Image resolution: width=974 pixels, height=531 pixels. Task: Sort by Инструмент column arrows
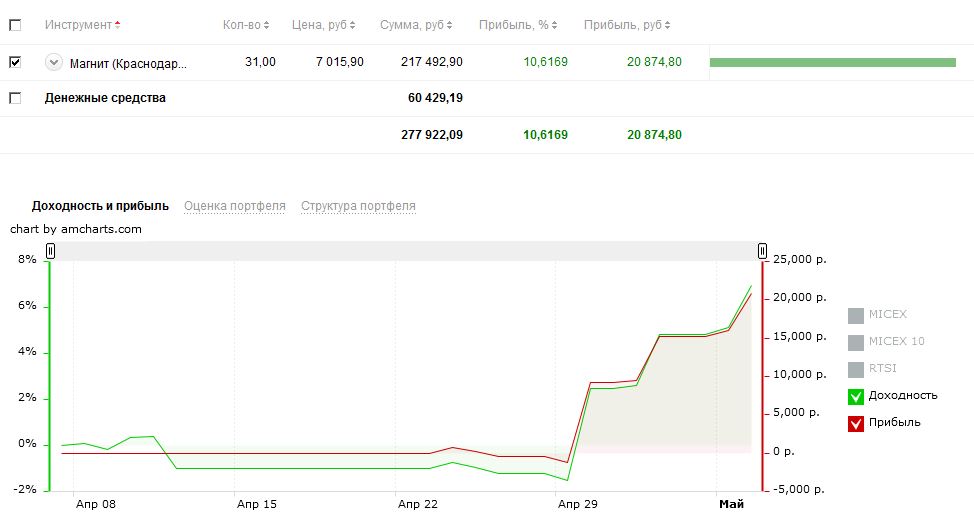[117, 25]
